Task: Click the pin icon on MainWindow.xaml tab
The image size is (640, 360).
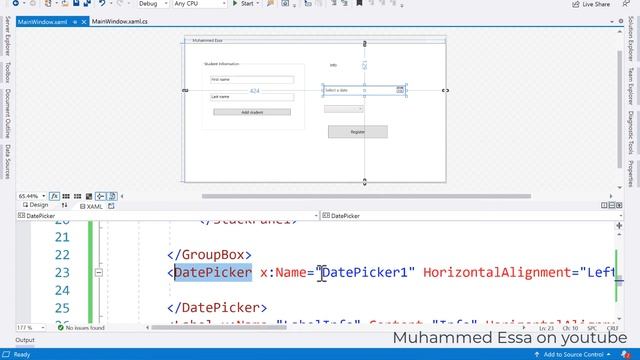Action: point(75,22)
